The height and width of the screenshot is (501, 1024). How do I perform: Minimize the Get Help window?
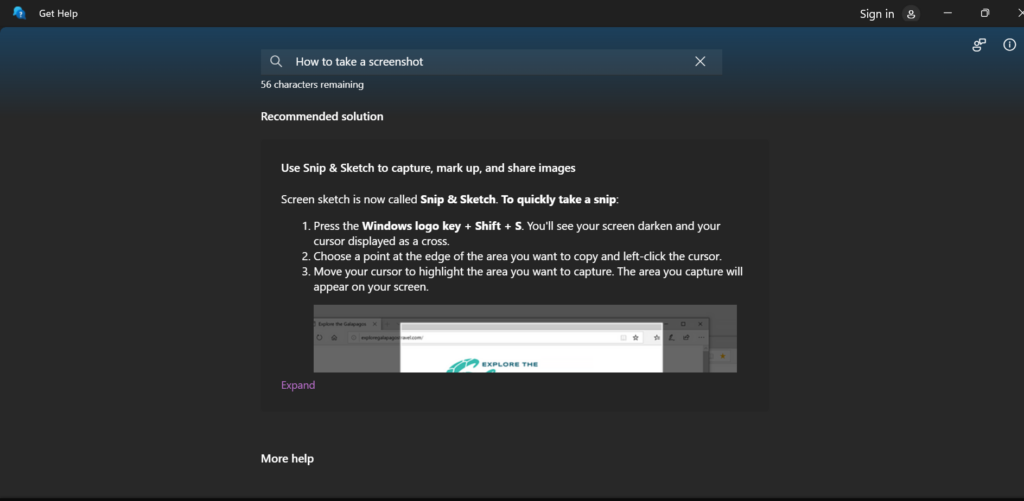tap(948, 13)
